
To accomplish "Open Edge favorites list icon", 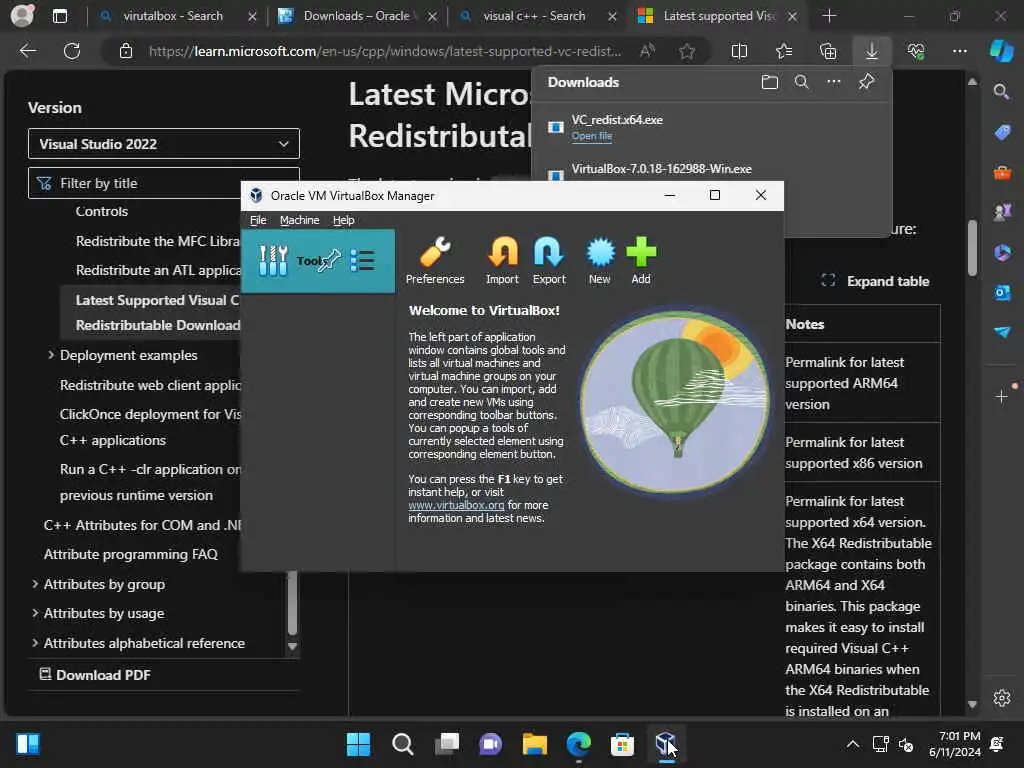I will 784,51.
